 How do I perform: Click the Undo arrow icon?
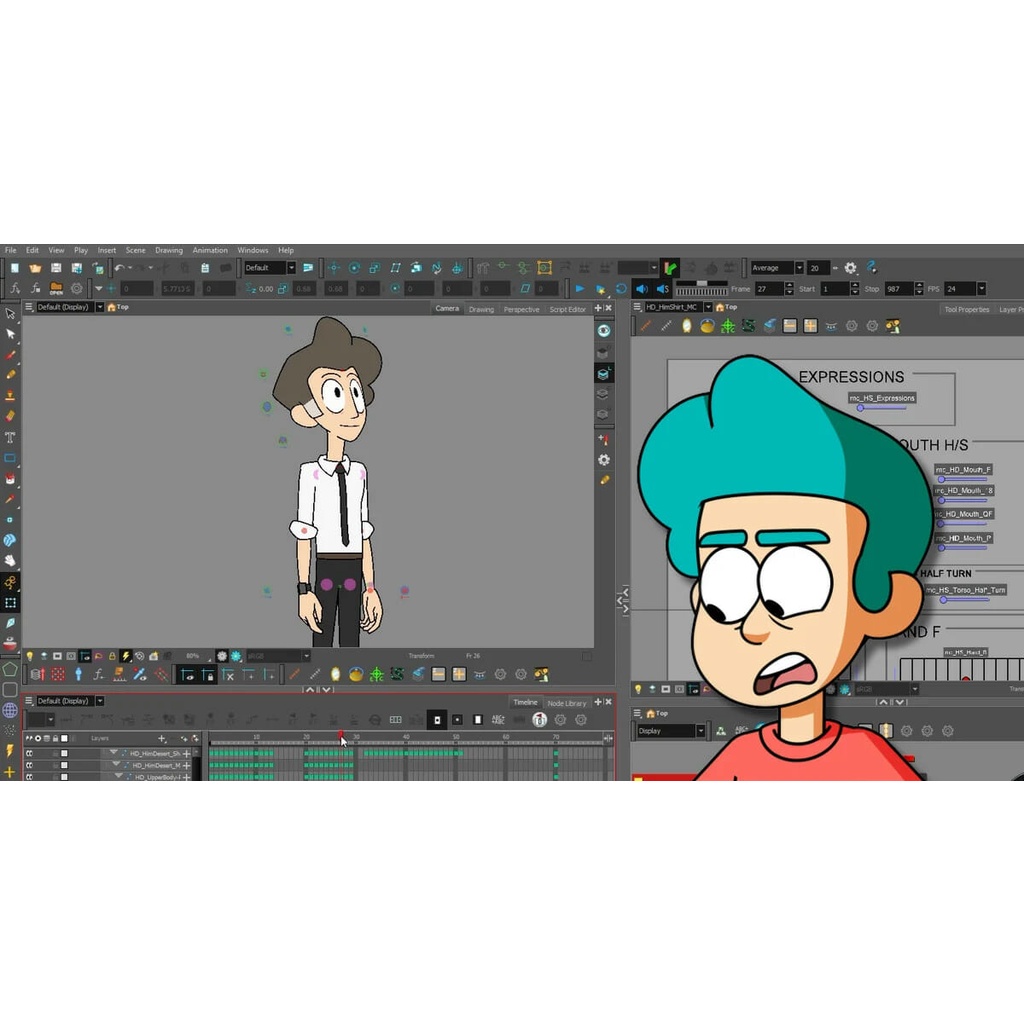pyautogui.click(x=119, y=268)
